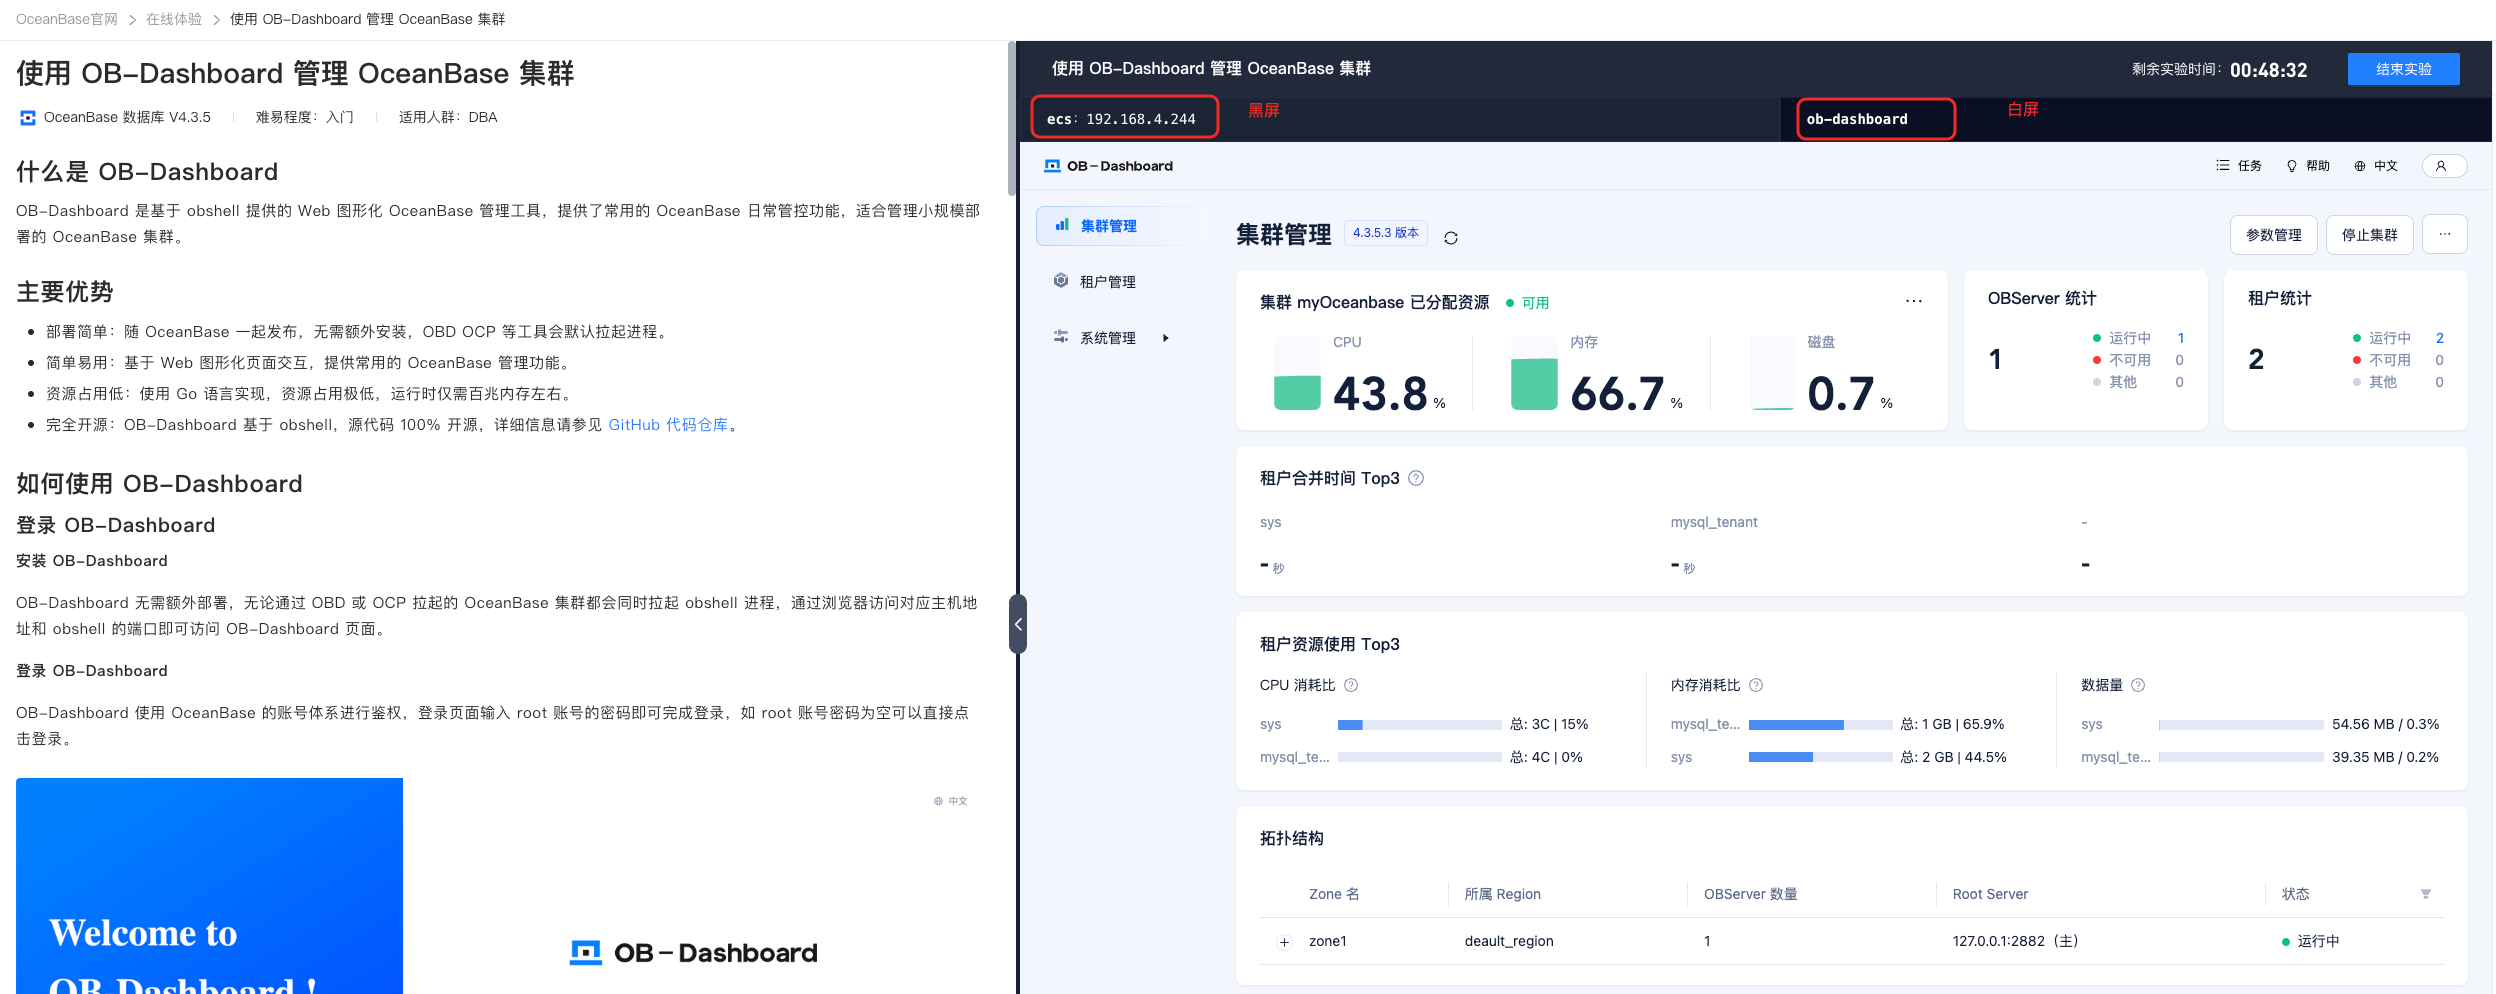Image resolution: width=2496 pixels, height=994 pixels.
Task: Click the CPU usage bar gauge
Action: [x=1297, y=373]
